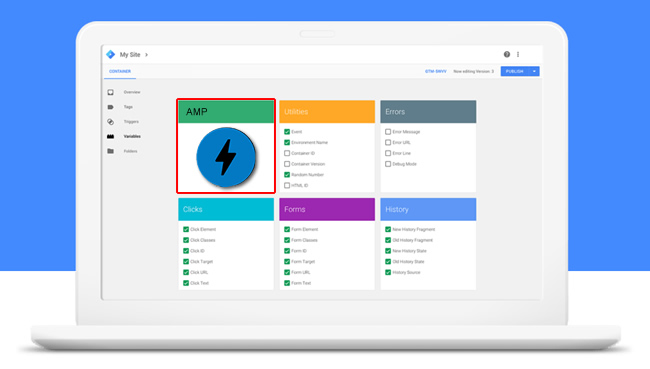
Task: Click the teal Clicks card header
Action: [226, 209]
